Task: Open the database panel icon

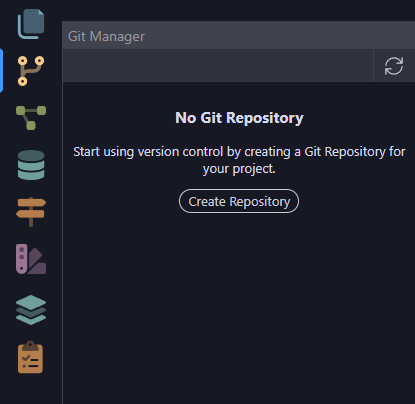Action: point(31,165)
